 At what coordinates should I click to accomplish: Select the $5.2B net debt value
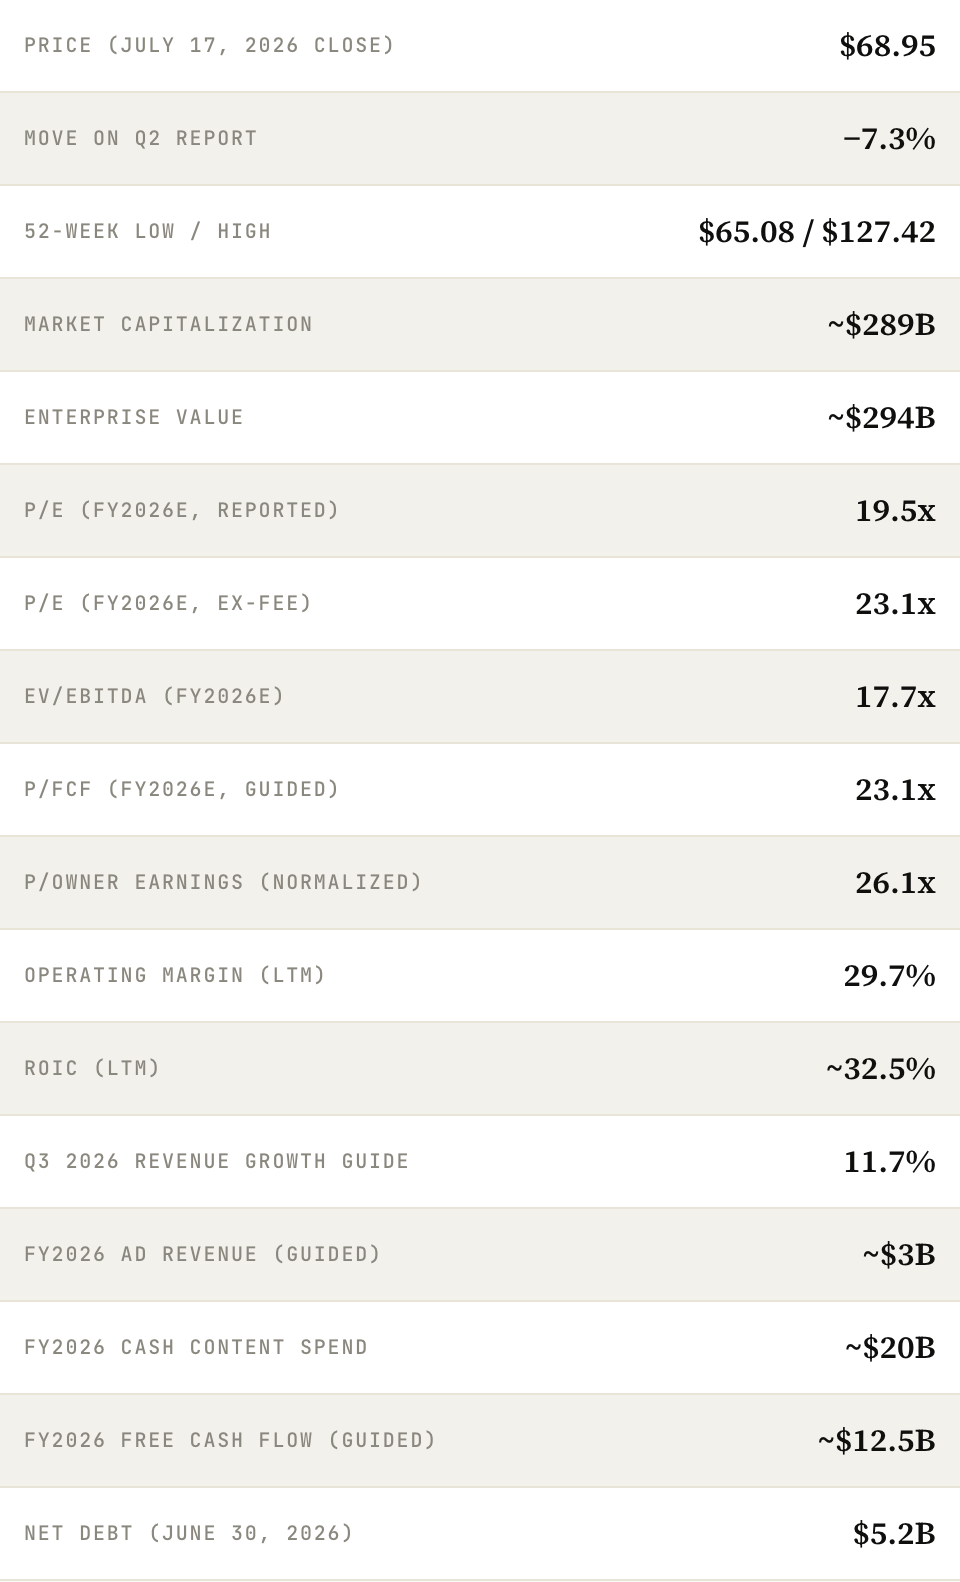(x=894, y=1533)
